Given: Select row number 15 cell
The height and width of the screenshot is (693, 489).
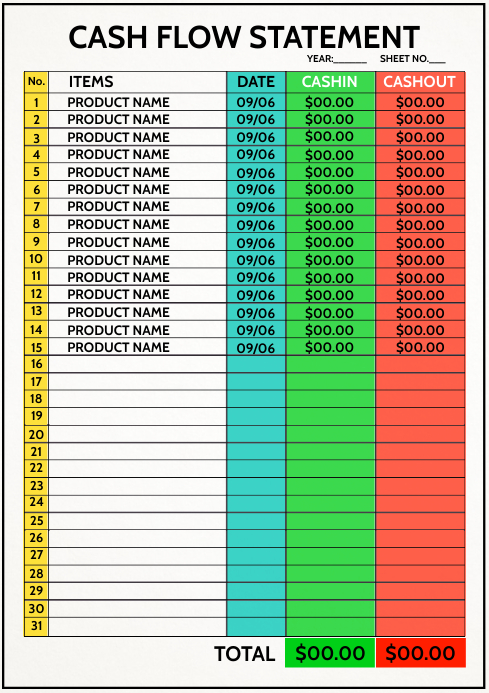Looking at the screenshot, I should 36,347.
